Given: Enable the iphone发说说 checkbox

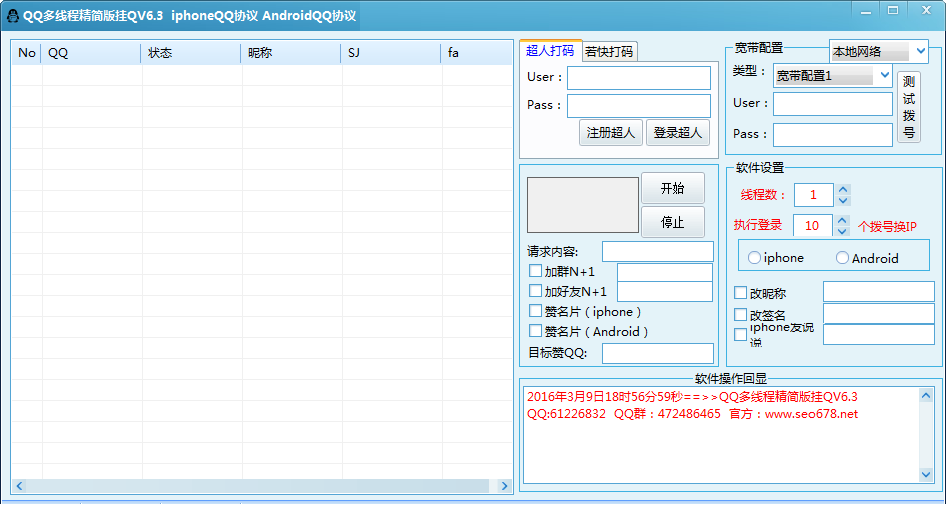Looking at the screenshot, I should 740,335.
